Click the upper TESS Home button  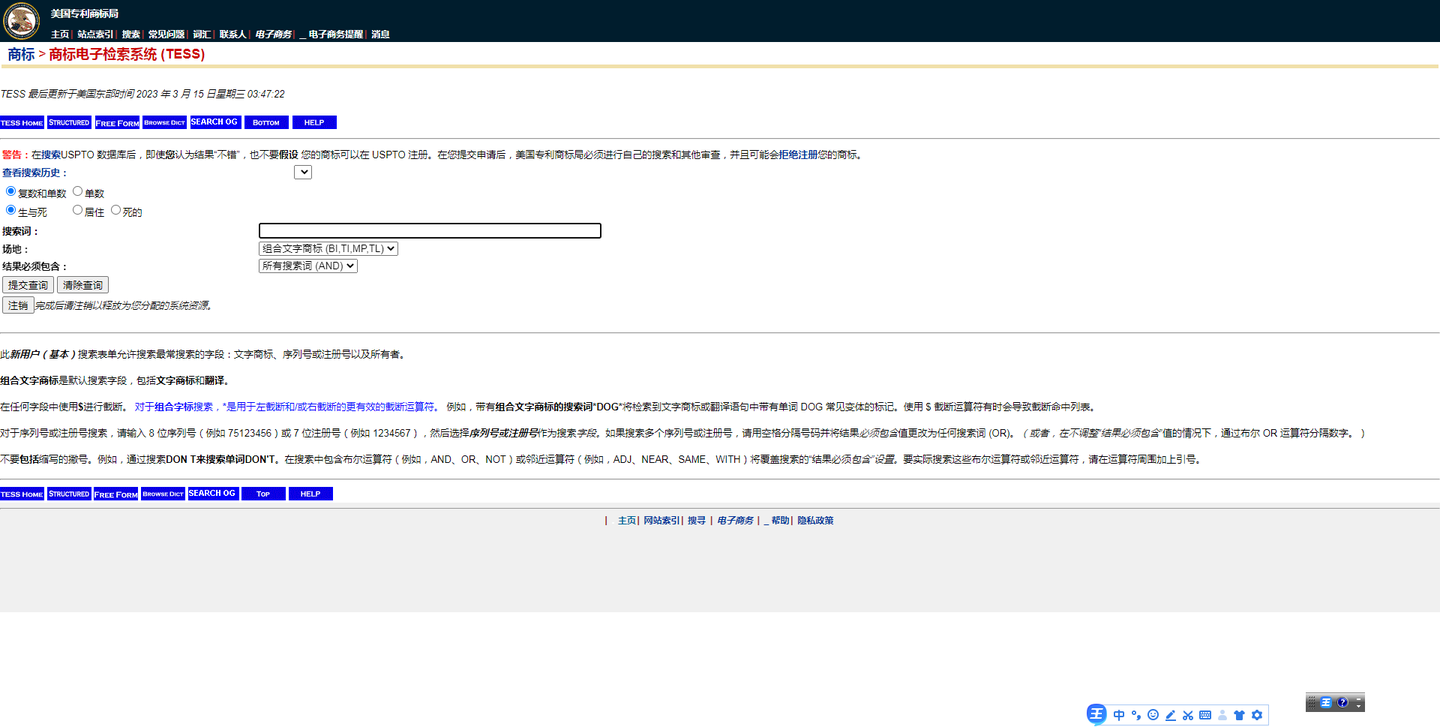coord(22,122)
